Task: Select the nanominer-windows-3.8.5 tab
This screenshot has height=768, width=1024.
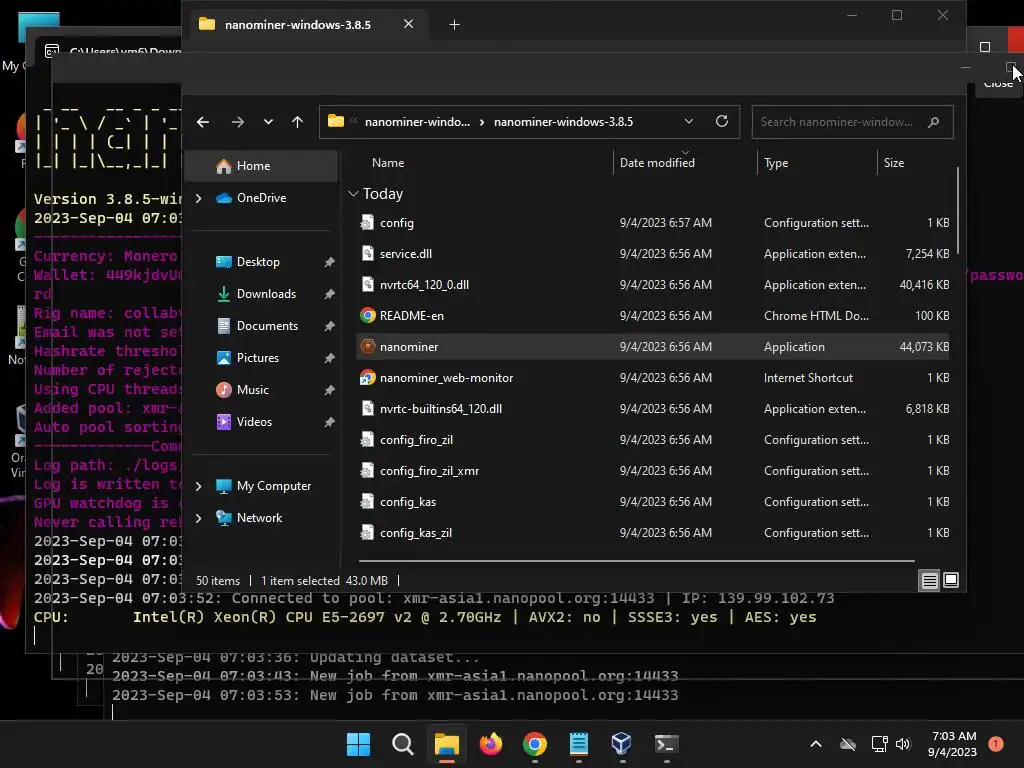Action: tap(309, 25)
